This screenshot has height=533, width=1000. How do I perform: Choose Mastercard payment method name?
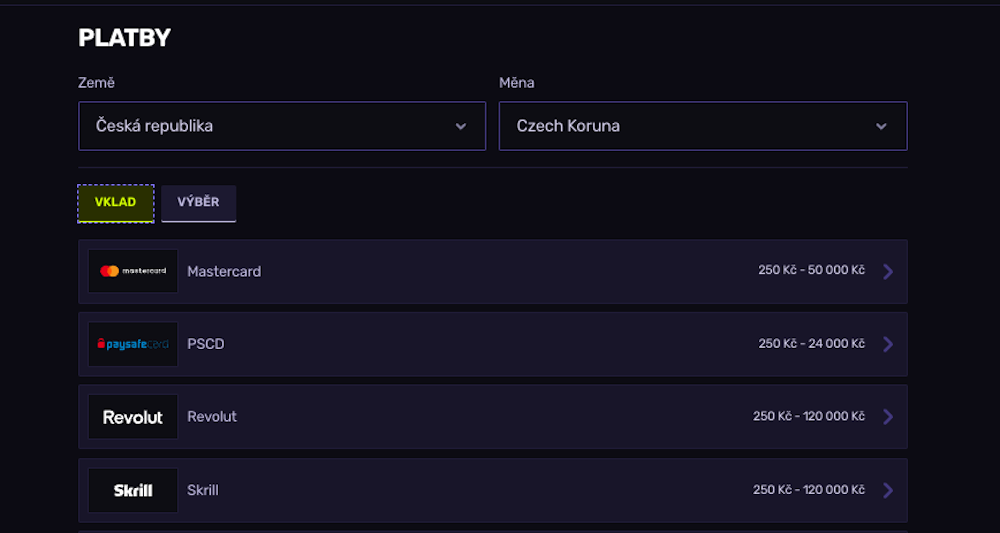click(x=224, y=271)
